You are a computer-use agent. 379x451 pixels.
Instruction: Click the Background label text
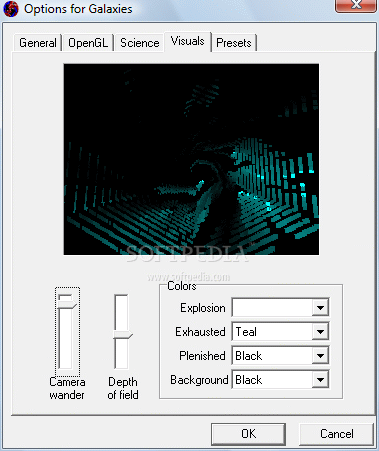click(199, 380)
